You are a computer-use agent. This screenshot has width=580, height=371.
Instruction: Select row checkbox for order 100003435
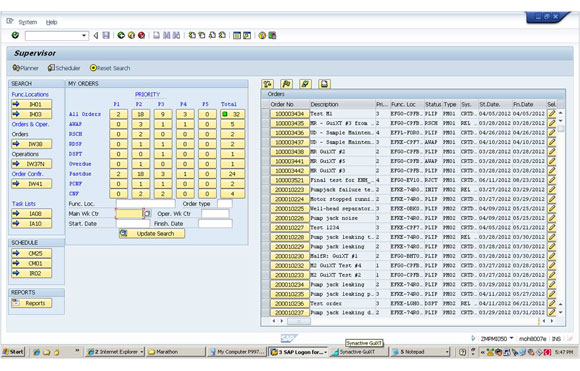coord(265,123)
